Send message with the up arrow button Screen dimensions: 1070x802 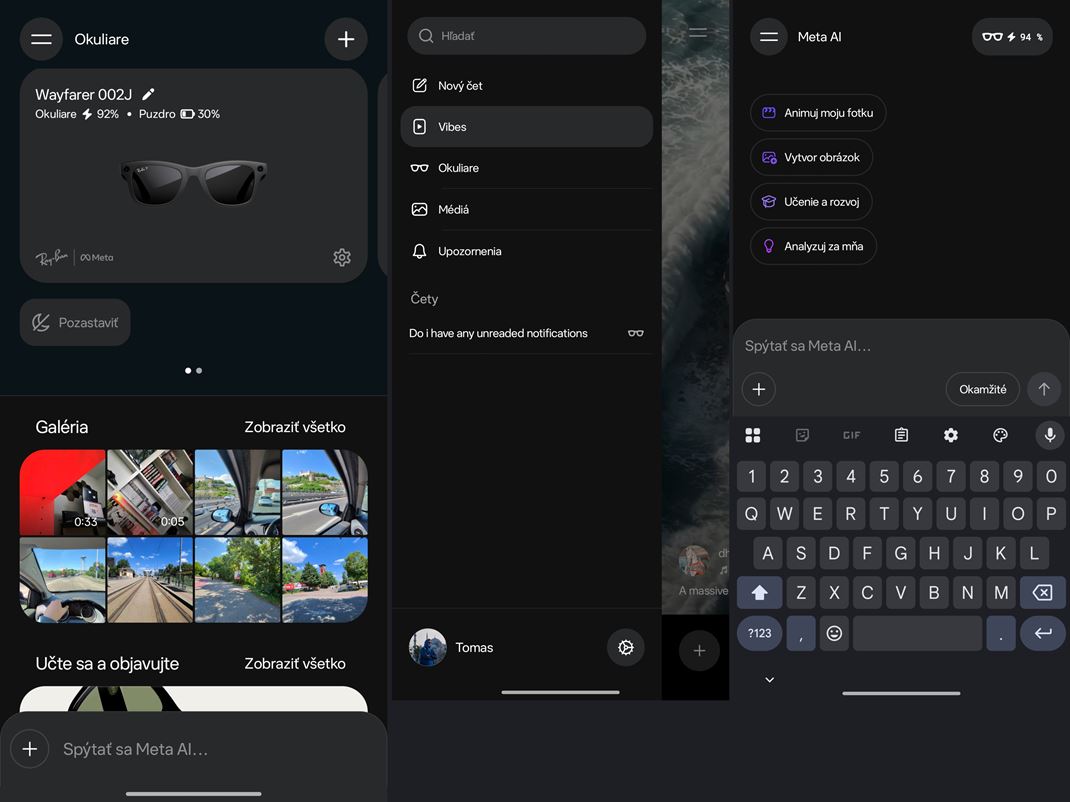click(1044, 389)
